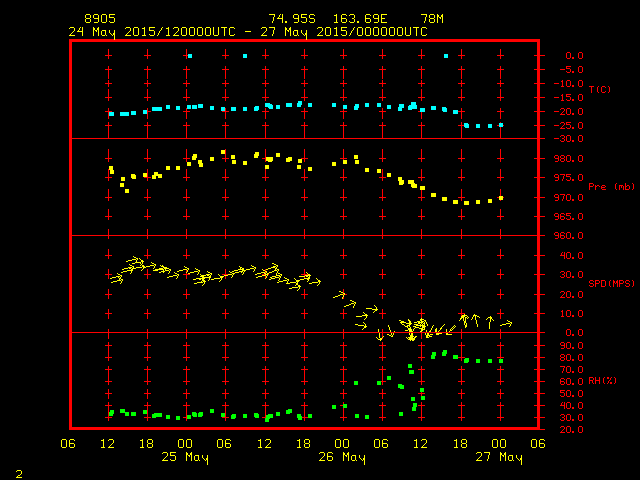This screenshot has height=480, width=640.
Task: Click the 975.0 pressure tick value
Action: [x=569, y=178]
